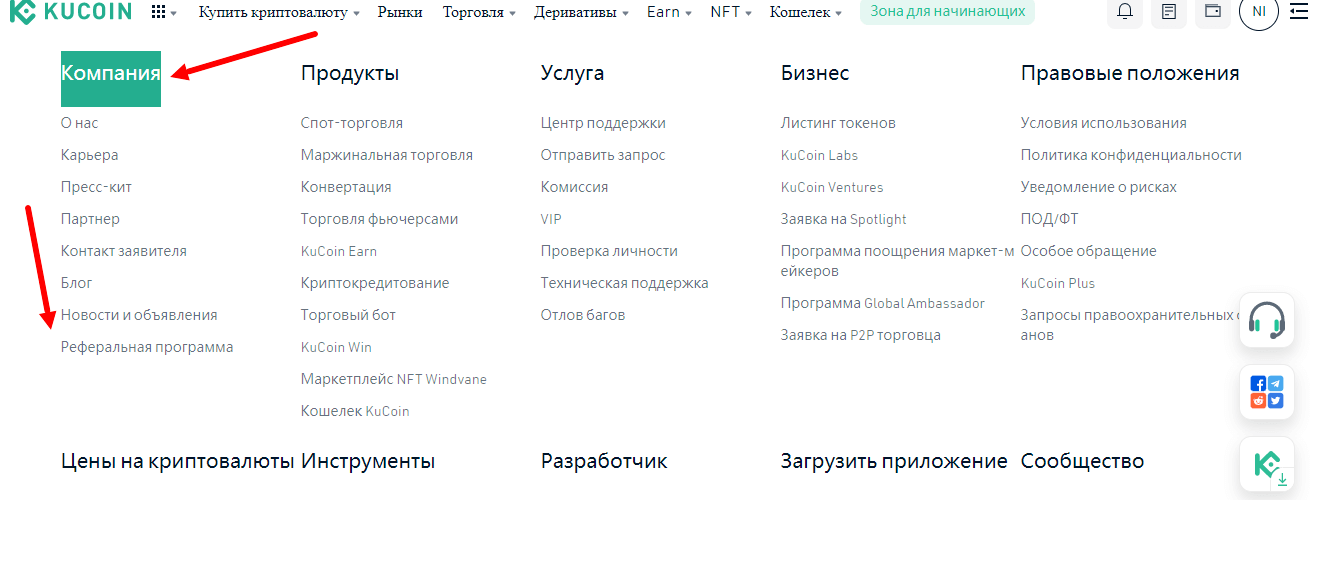The width and height of the screenshot is (1324, 581).
Task: Open the Рынки menu item
Action: 400,12
